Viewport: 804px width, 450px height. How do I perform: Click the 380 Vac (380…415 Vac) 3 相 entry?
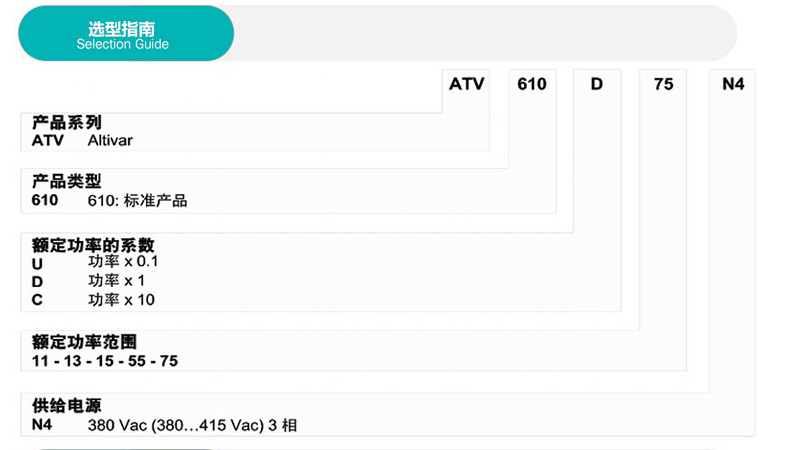click(x=192, y=425)
